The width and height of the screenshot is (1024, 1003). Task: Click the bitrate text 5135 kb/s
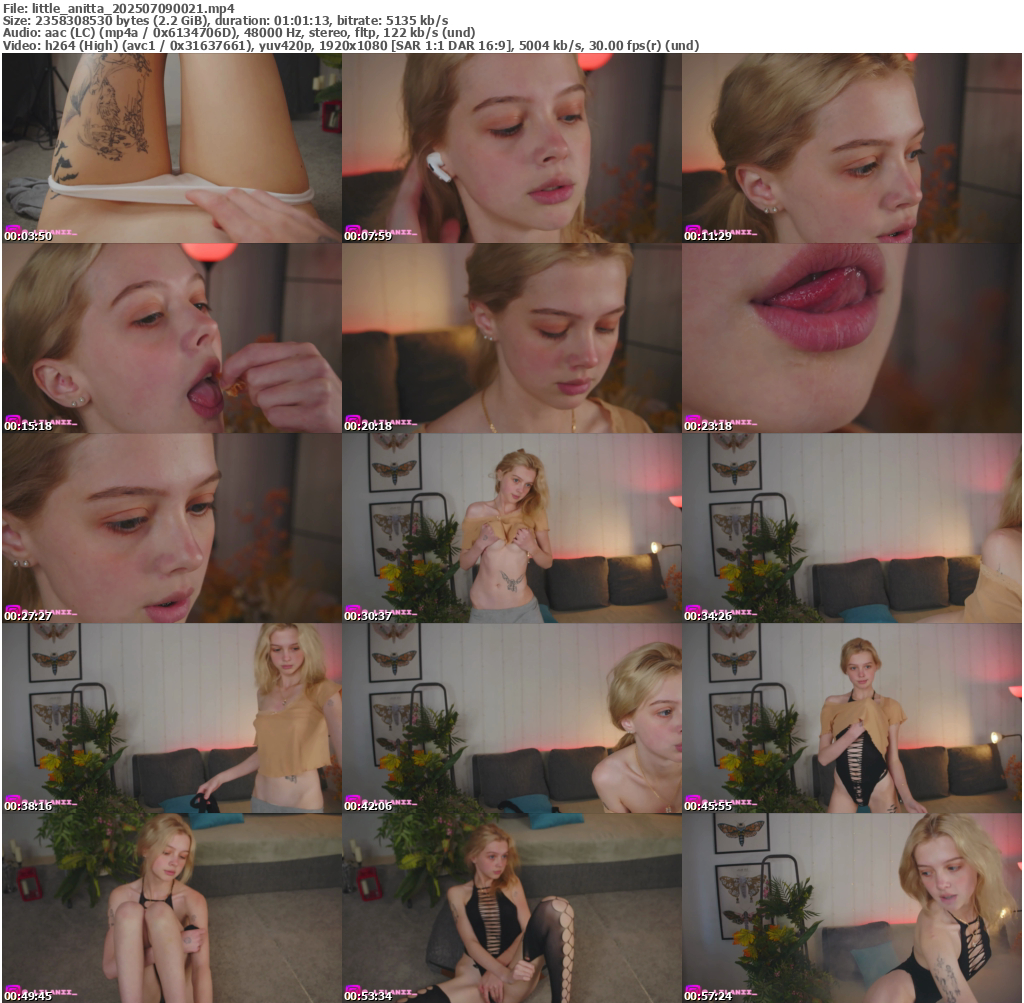[x=417, y=21]
